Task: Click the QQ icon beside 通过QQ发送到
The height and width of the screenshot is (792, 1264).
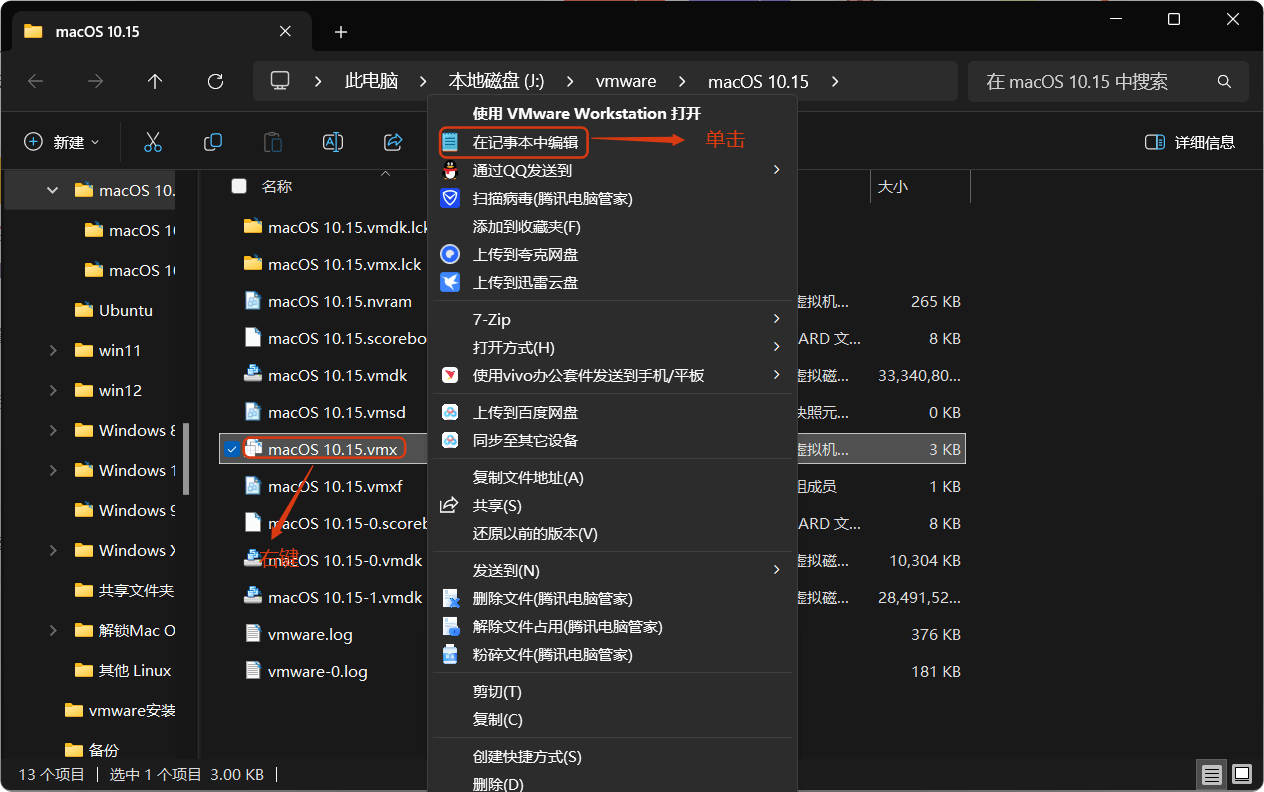Action: [450, 170]
